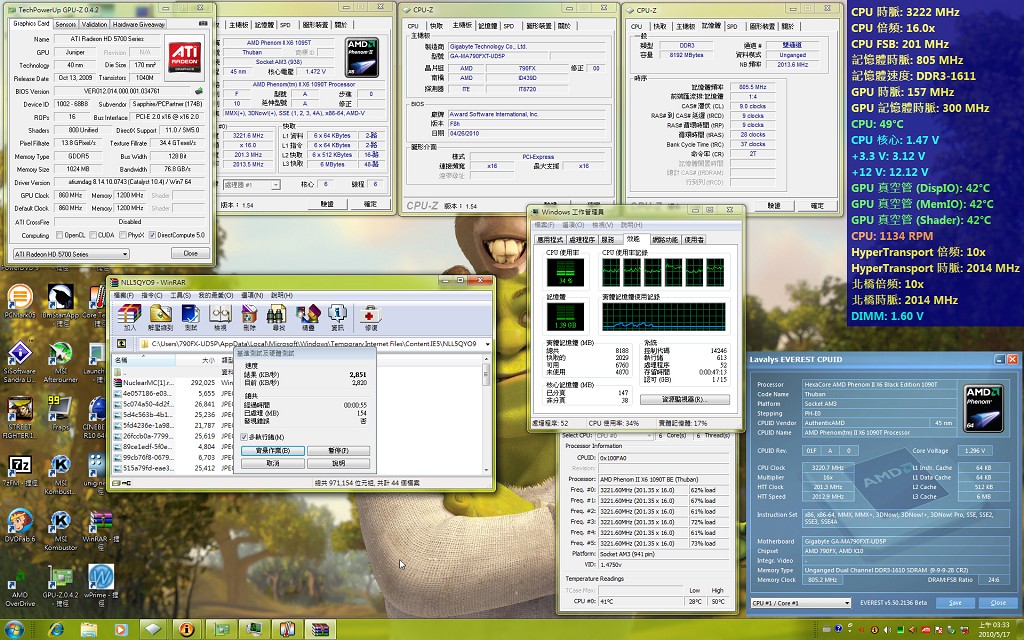Click Background (背景作業) button in WinRAR benchmark
The image size is (1024, 640).
(x=272, y=451)
